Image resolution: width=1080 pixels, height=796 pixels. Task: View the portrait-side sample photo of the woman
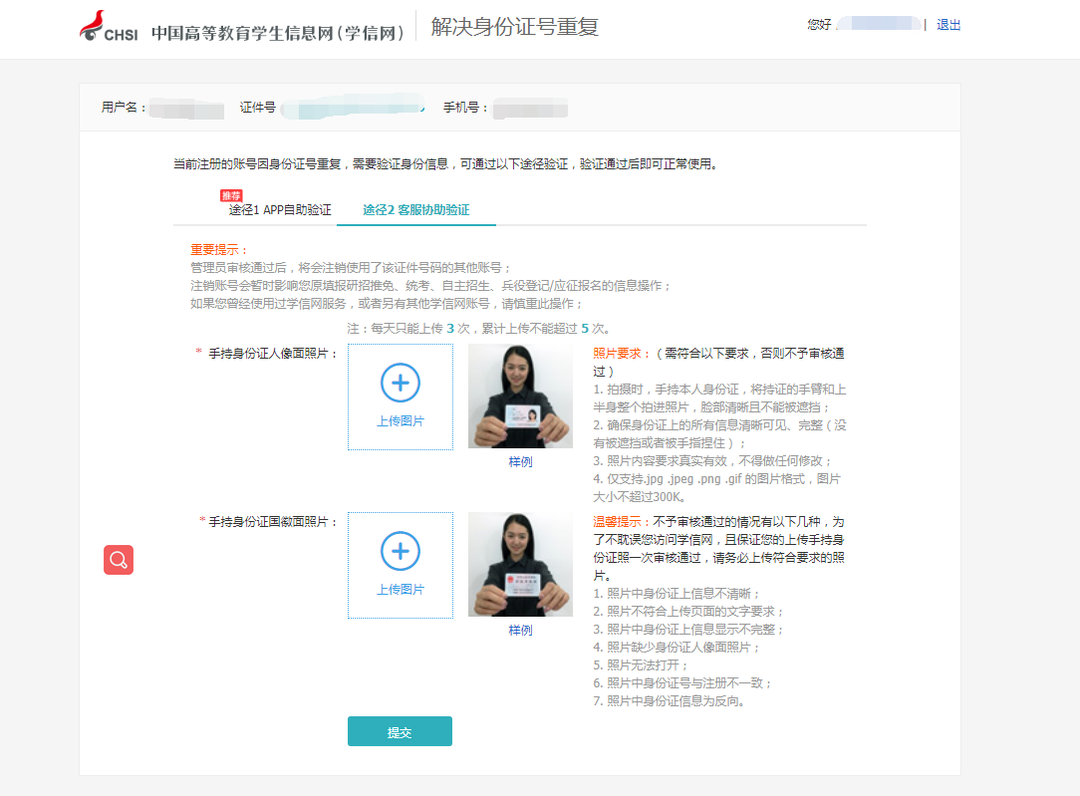[519, 397]
